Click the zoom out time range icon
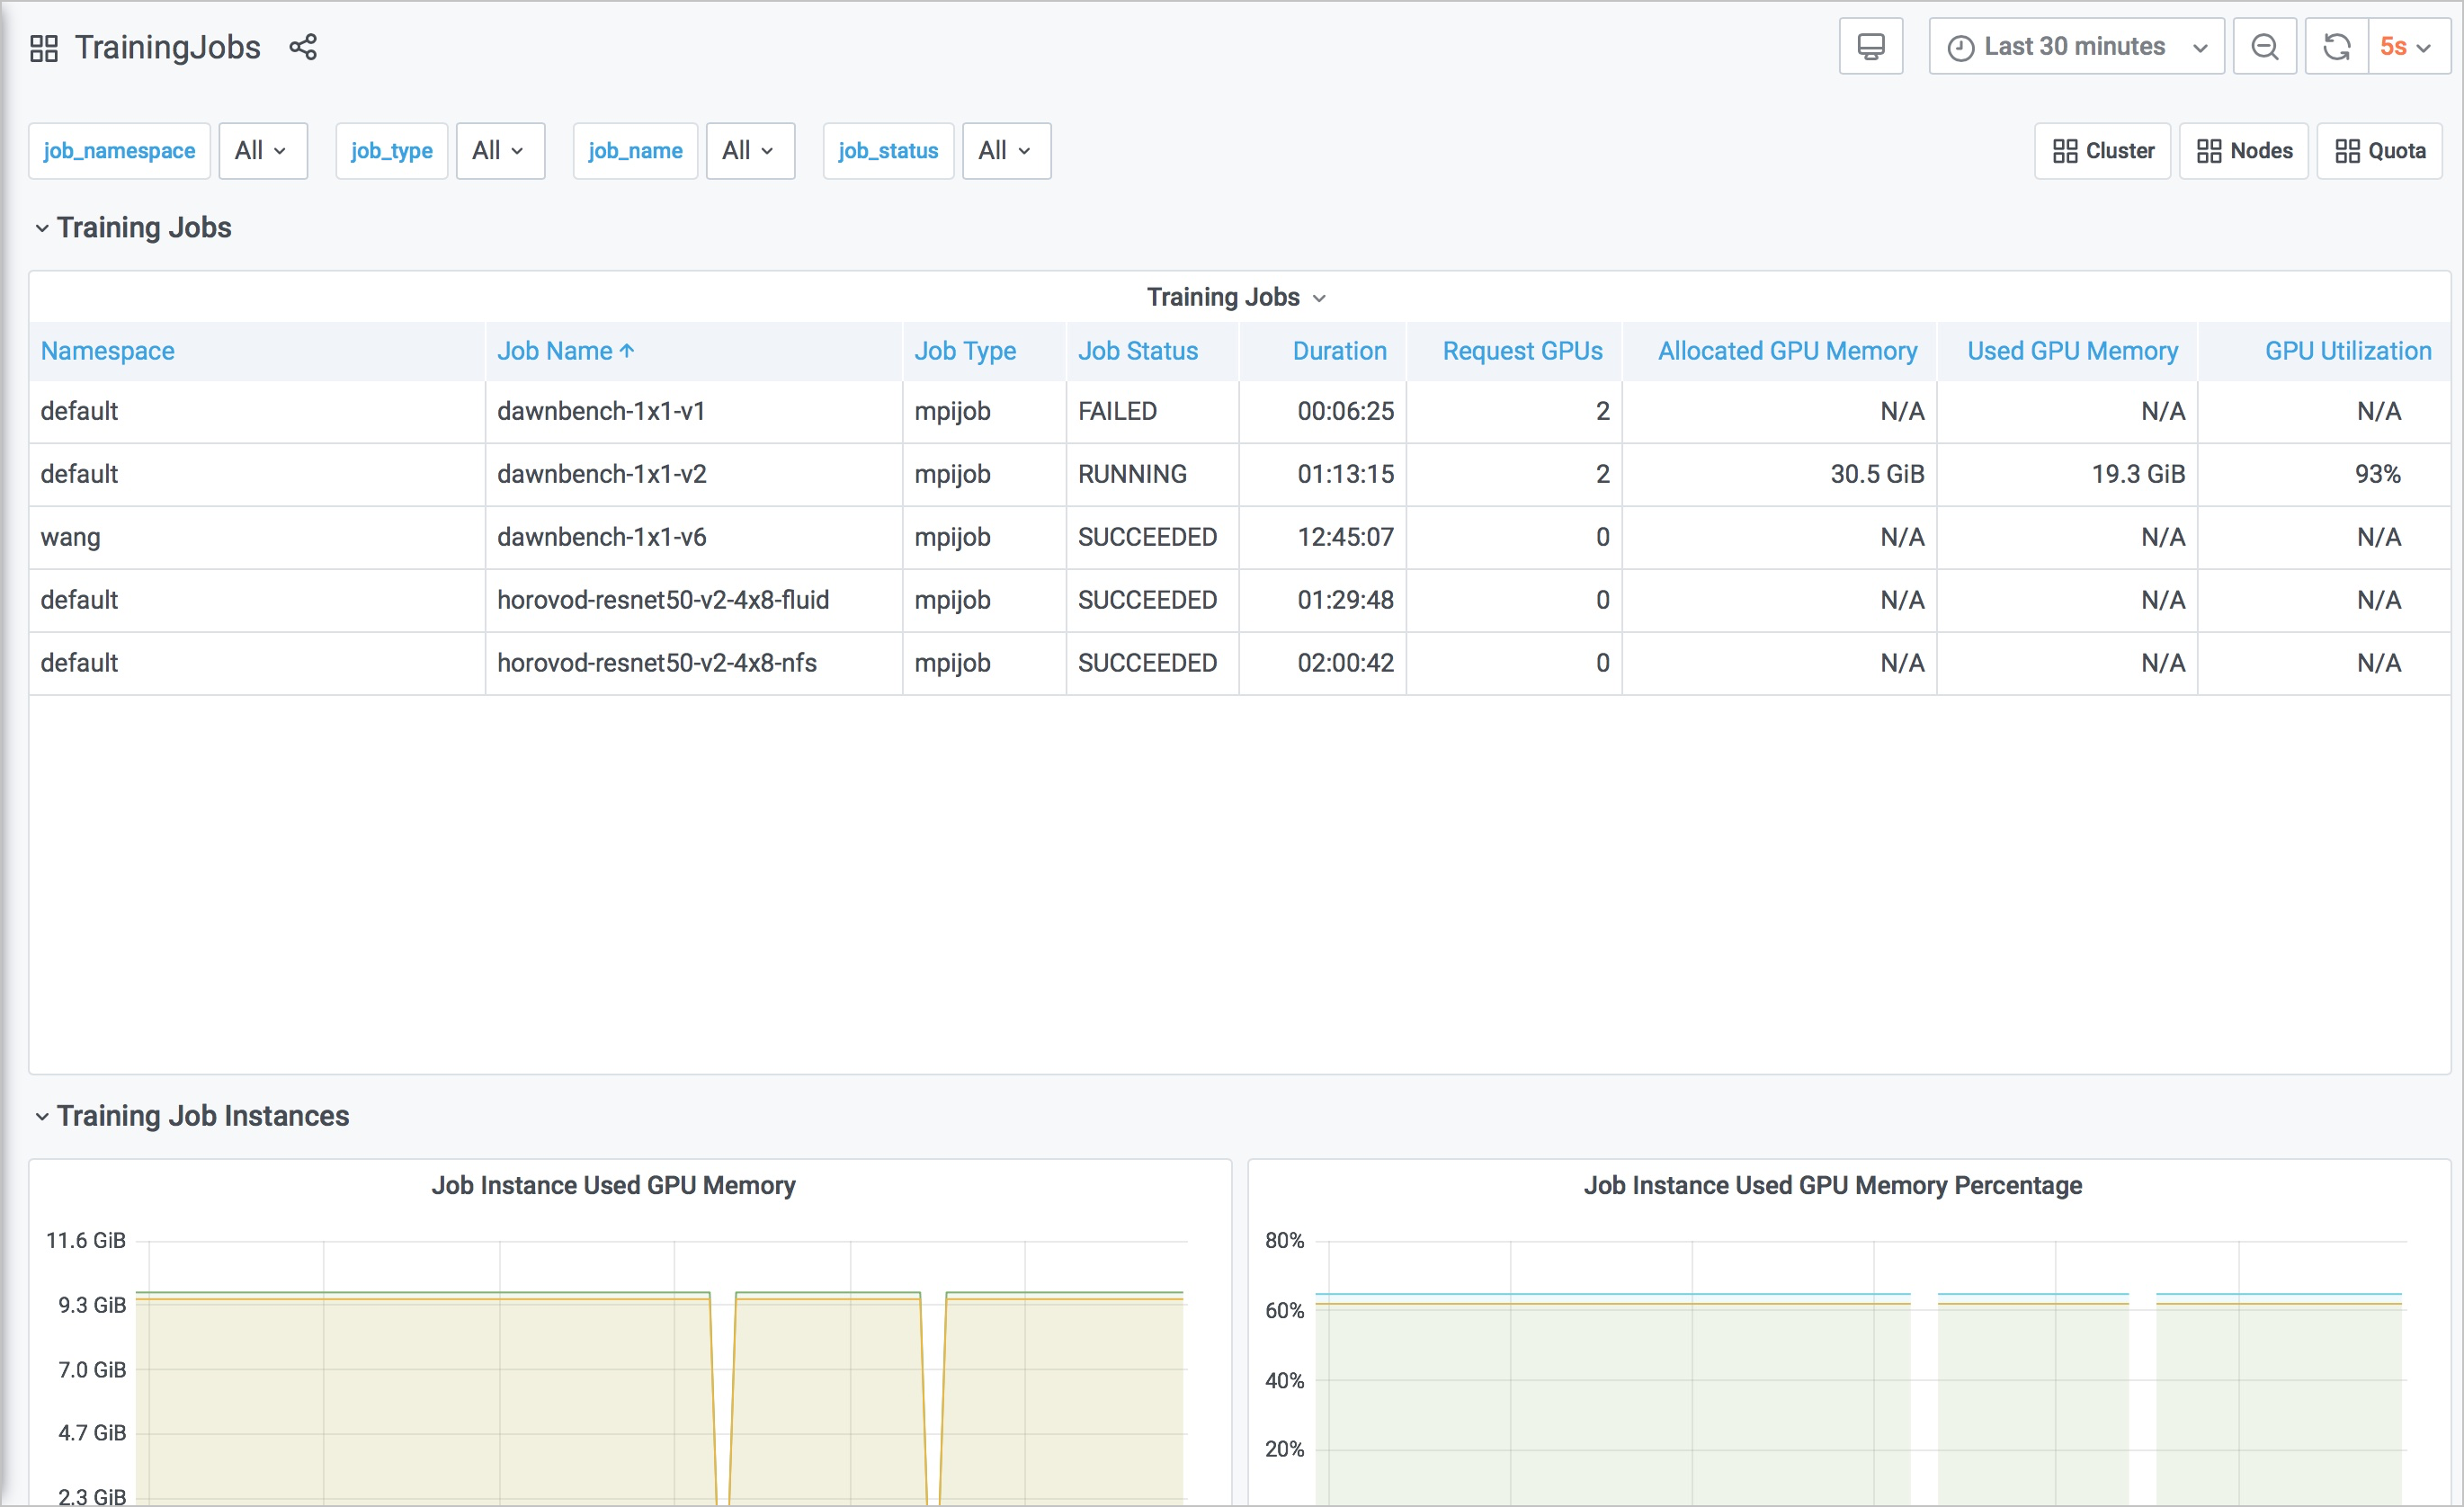This screenshot has width=2464, height=1507. click(x=2264, y=47)
